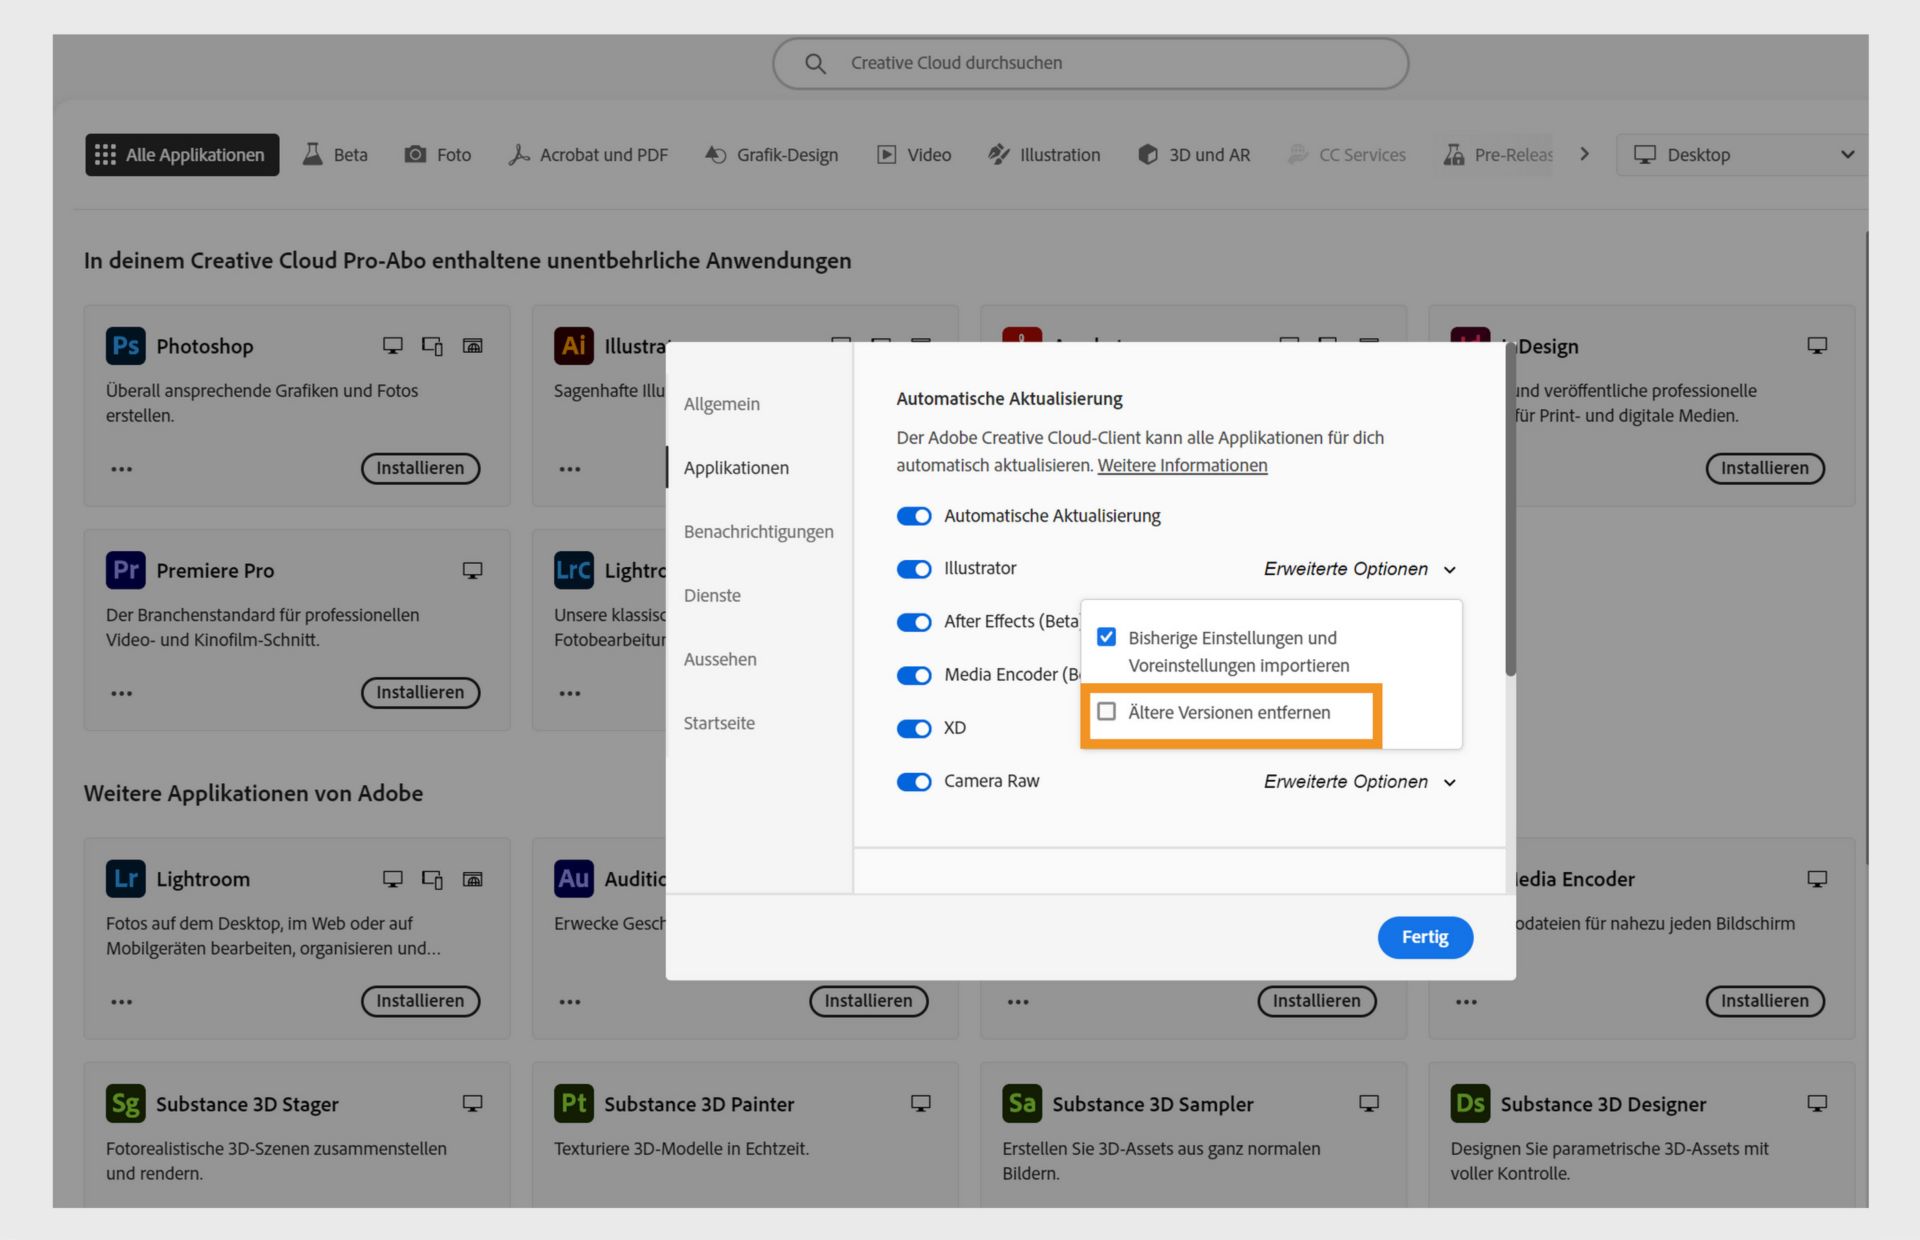Image resolution: width=1920 pixels, height=1240 pixels.
Task: Open the Beta category flask icon
Action: (313, 154)
